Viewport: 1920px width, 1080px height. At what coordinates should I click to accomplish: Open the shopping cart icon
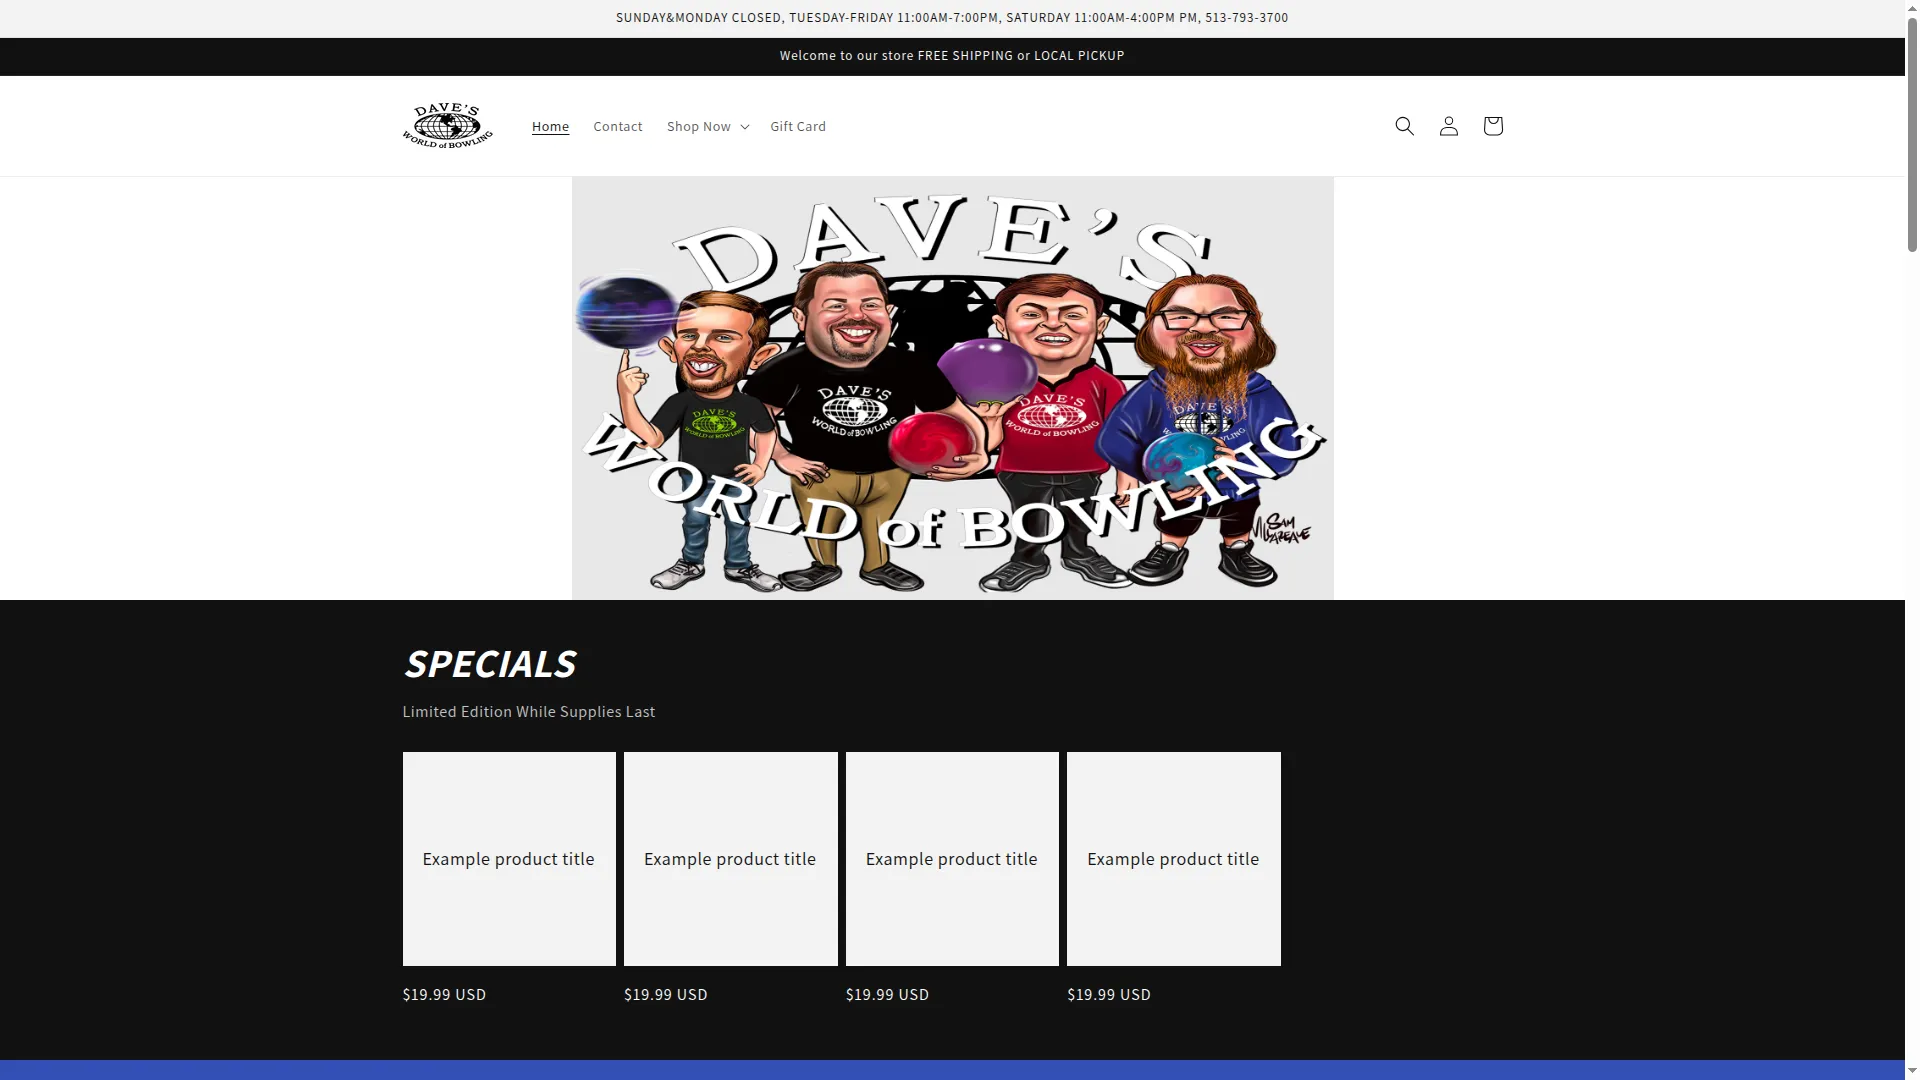[x=1492, y=126]
